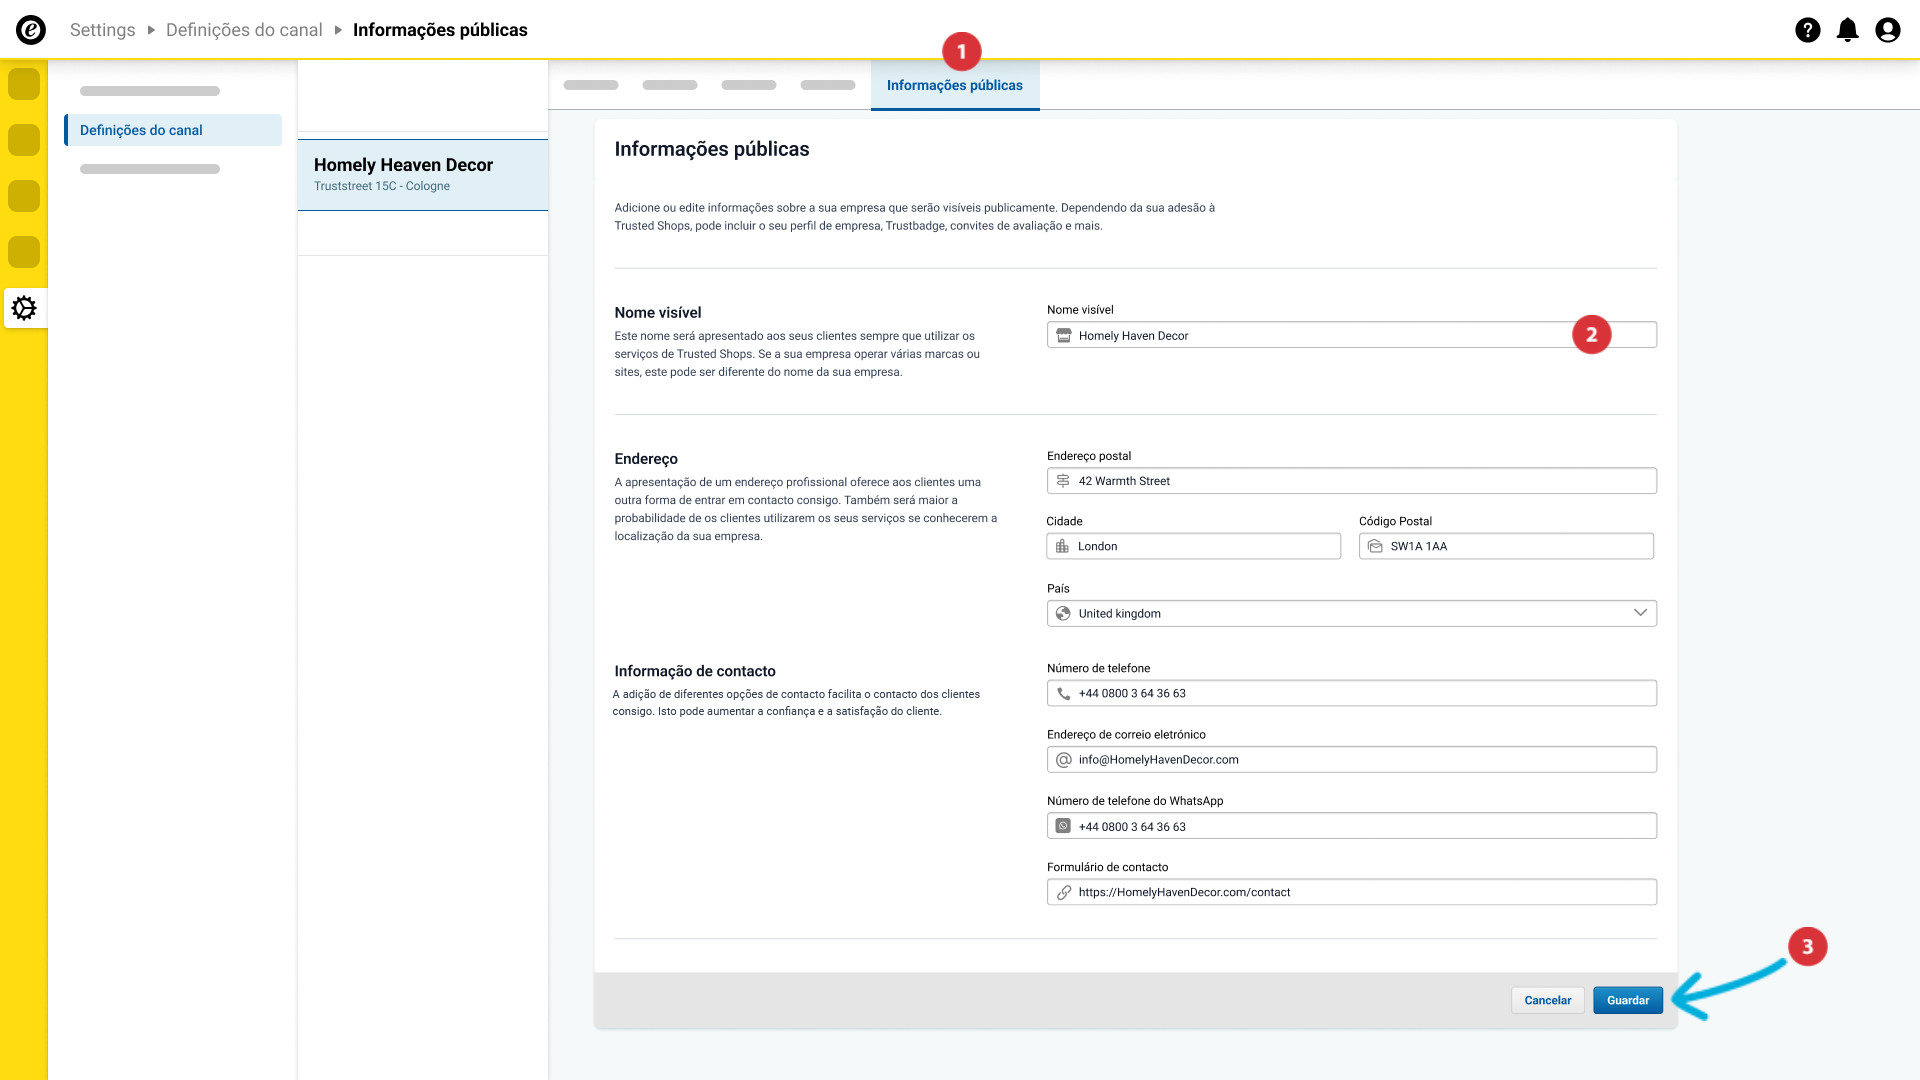Click the link icon in contact form field
This screenshot has width=1920, height=1080.
coord(1063,892)
